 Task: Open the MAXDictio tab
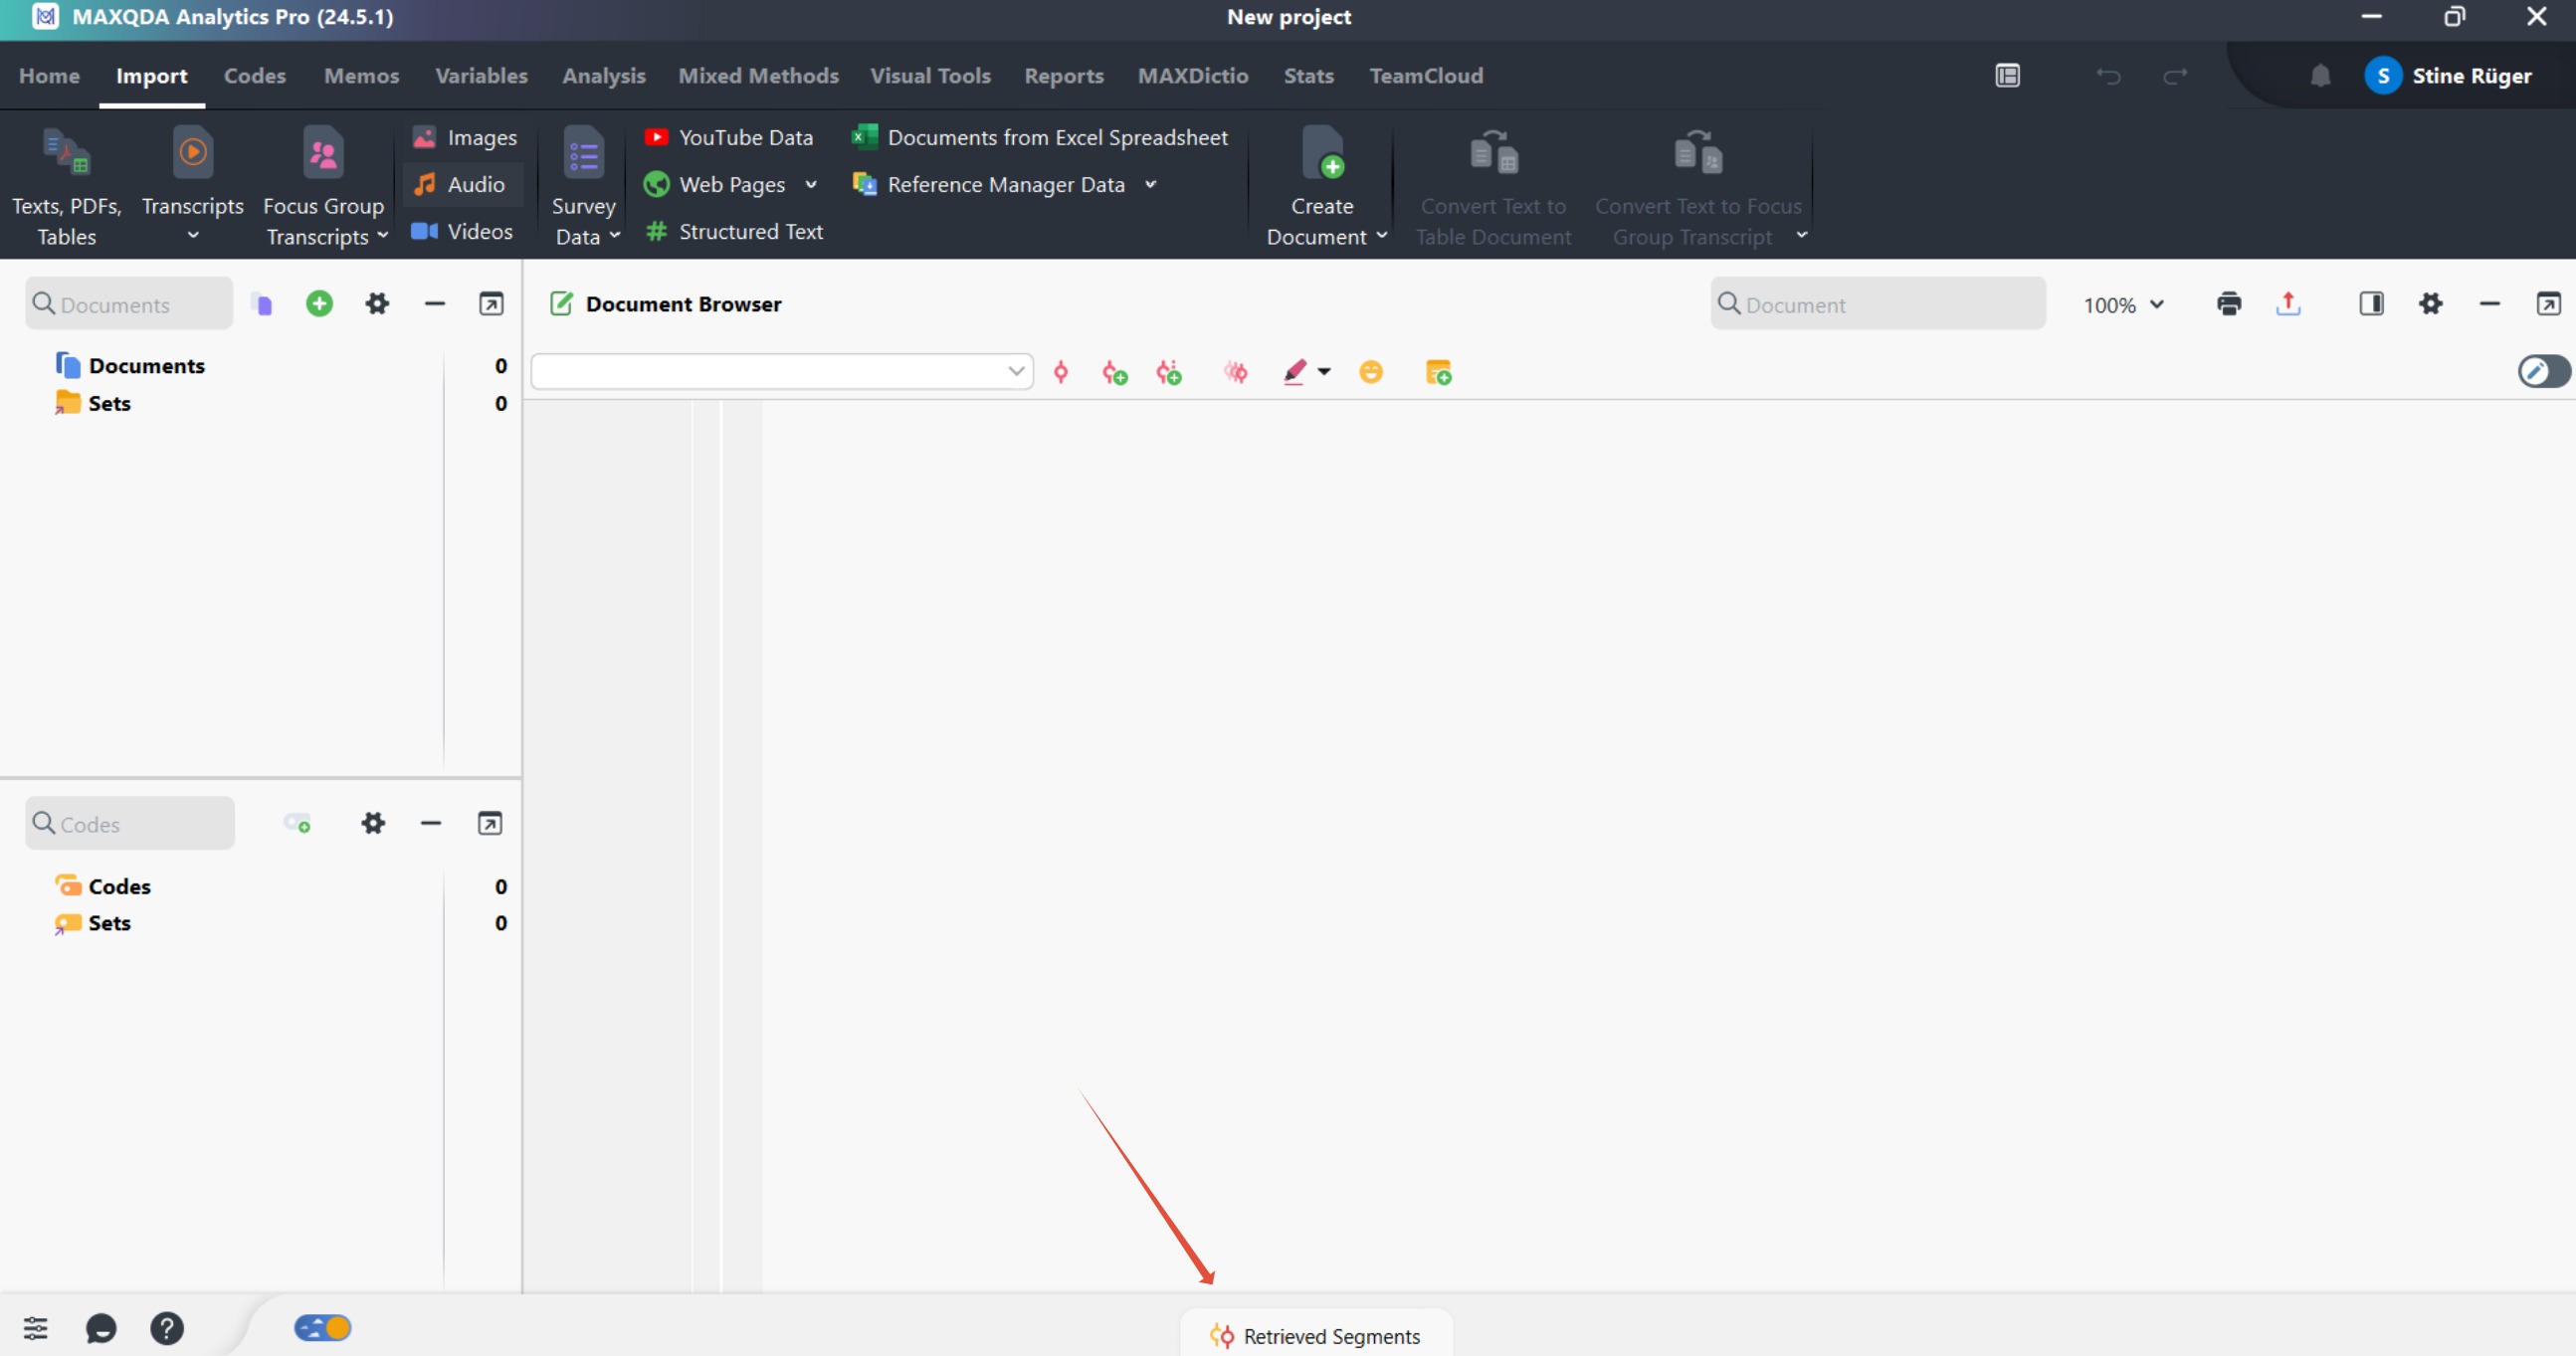(1193, 76)
